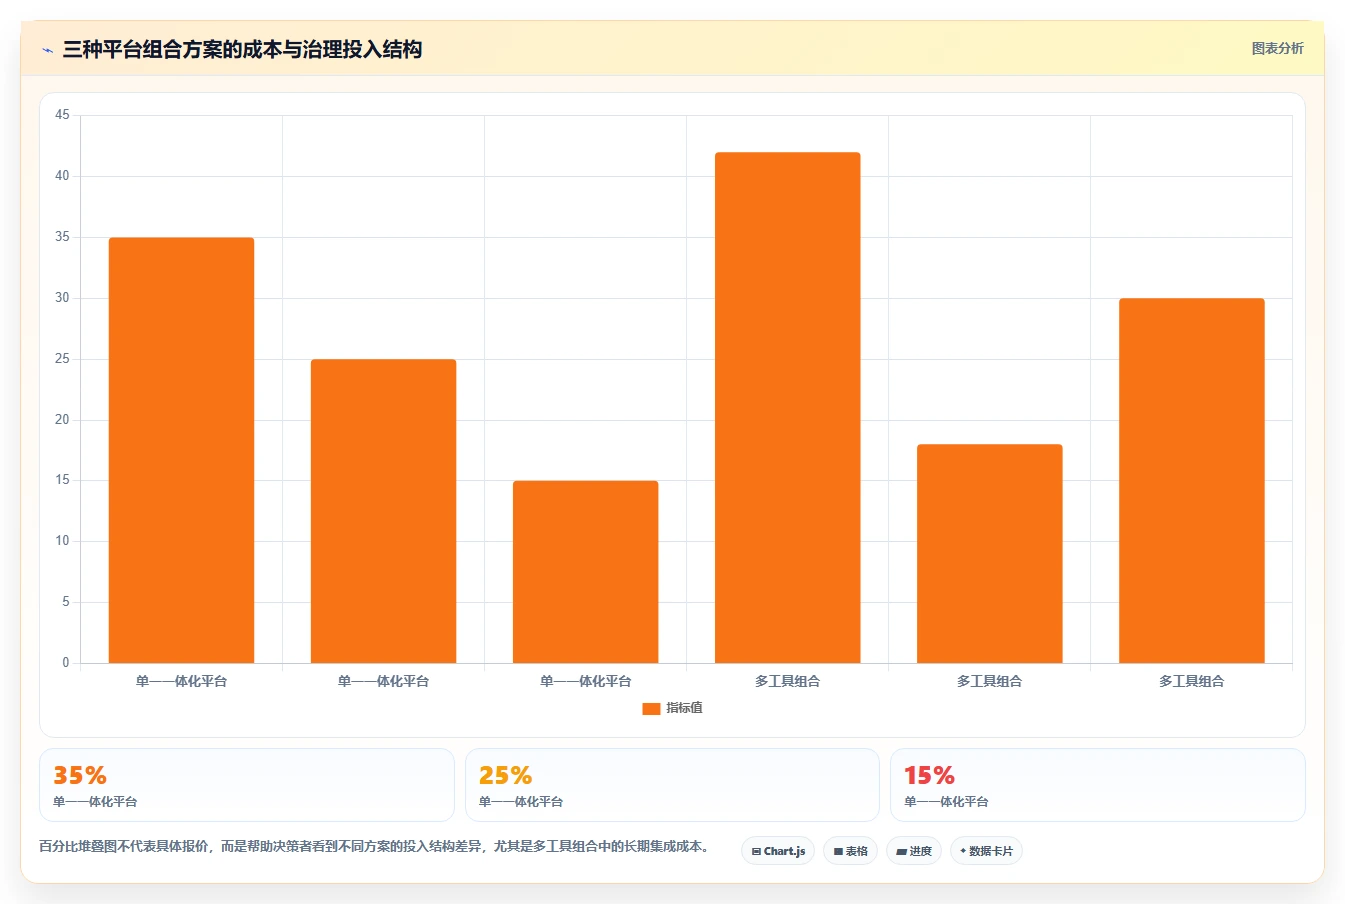Click the 单一一体化平台 axis label under the 35 bar
Screen dimensions: 1345x904
(x=181, y=682)
